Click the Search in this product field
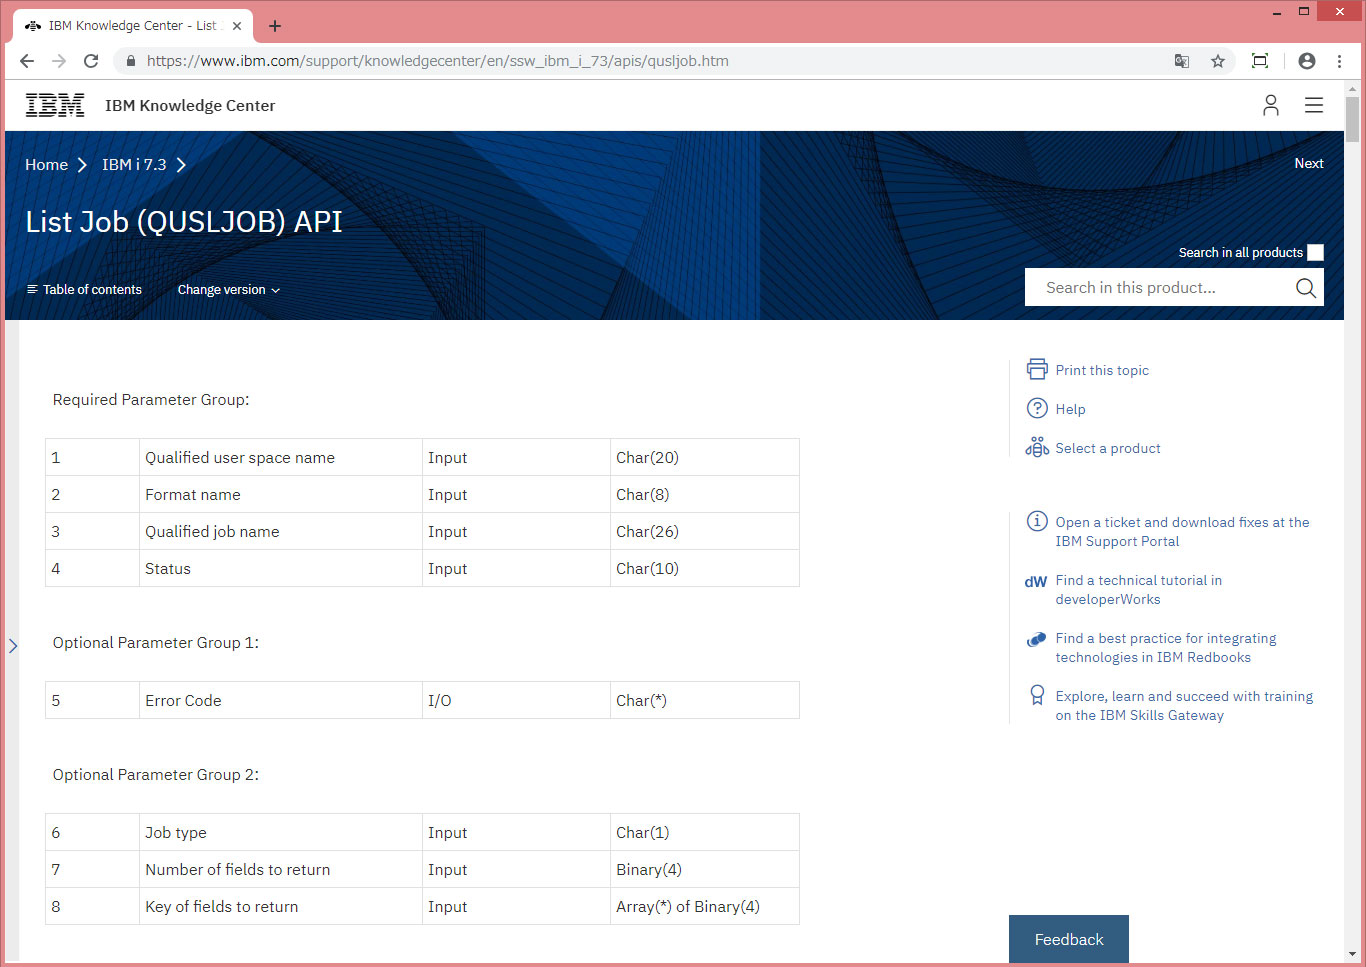1366x967 pixels. 1160,288
